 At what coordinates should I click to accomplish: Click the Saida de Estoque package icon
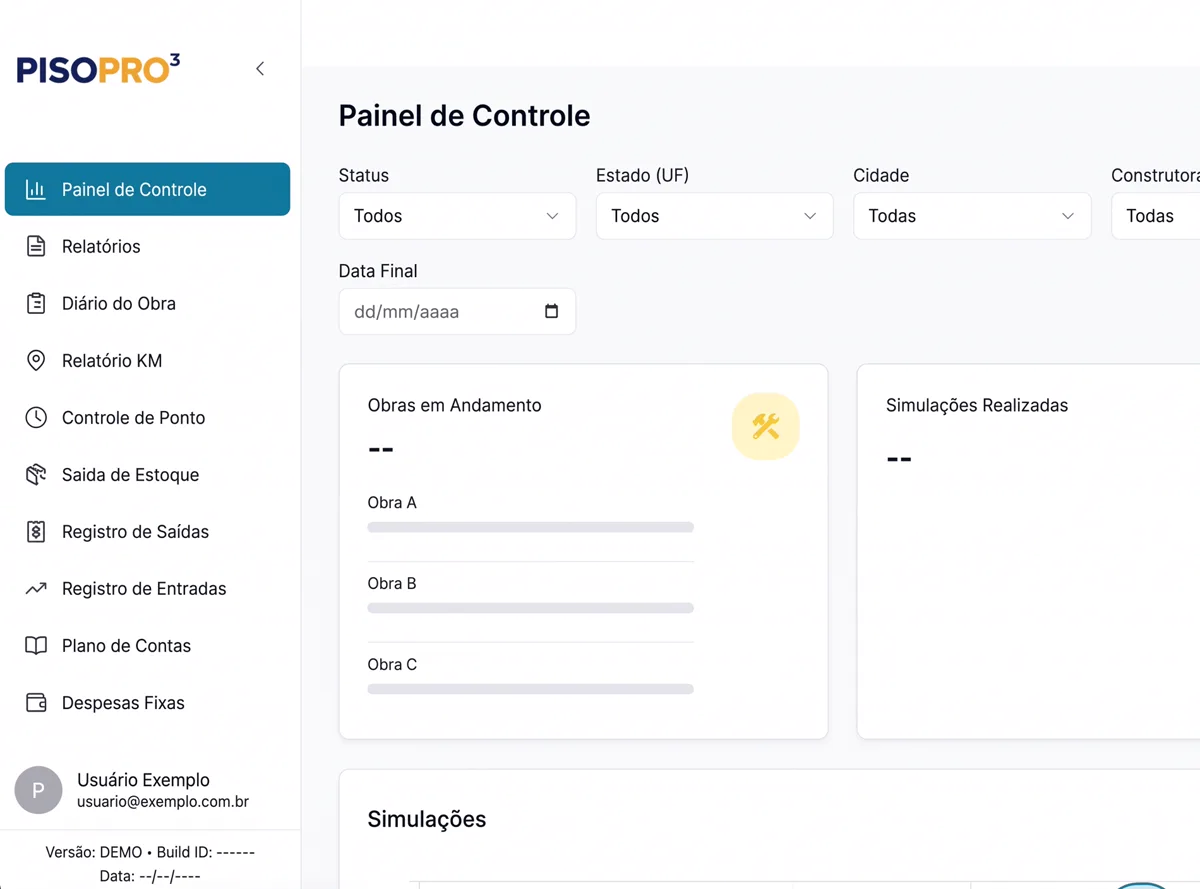pos(36,474)
